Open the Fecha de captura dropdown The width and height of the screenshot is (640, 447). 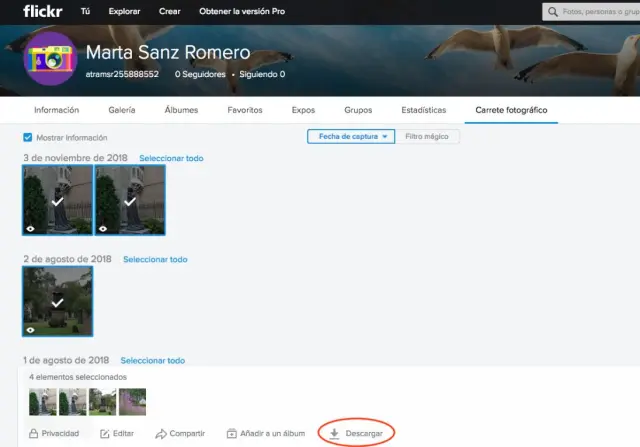[x=350, y=137]
